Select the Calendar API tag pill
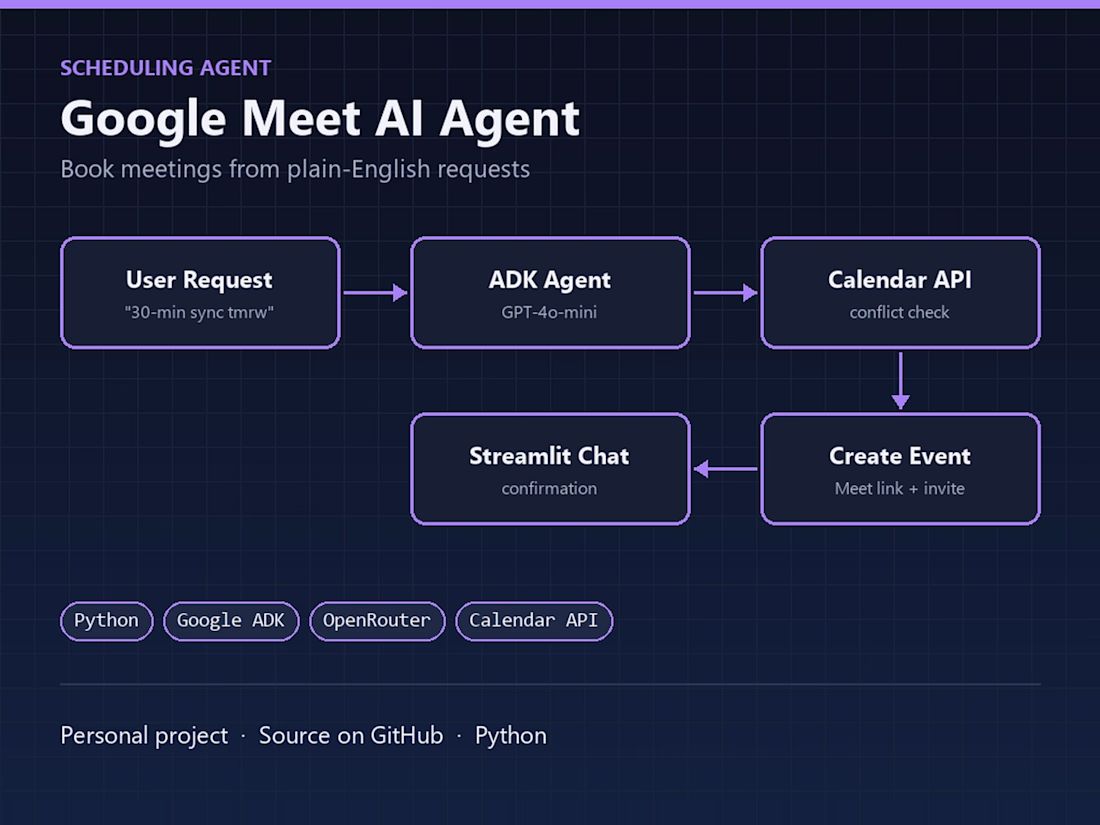The height and width of the screenshot is (825, 1100). pos(534,621)
